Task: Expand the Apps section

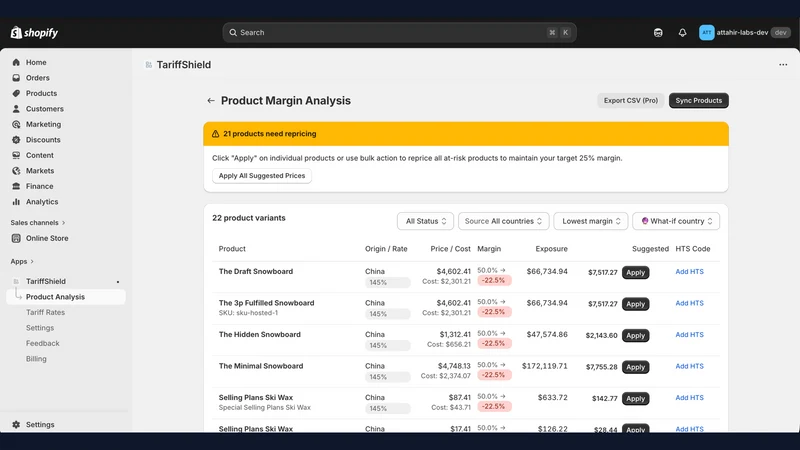Action: click(x=22, y=261)
